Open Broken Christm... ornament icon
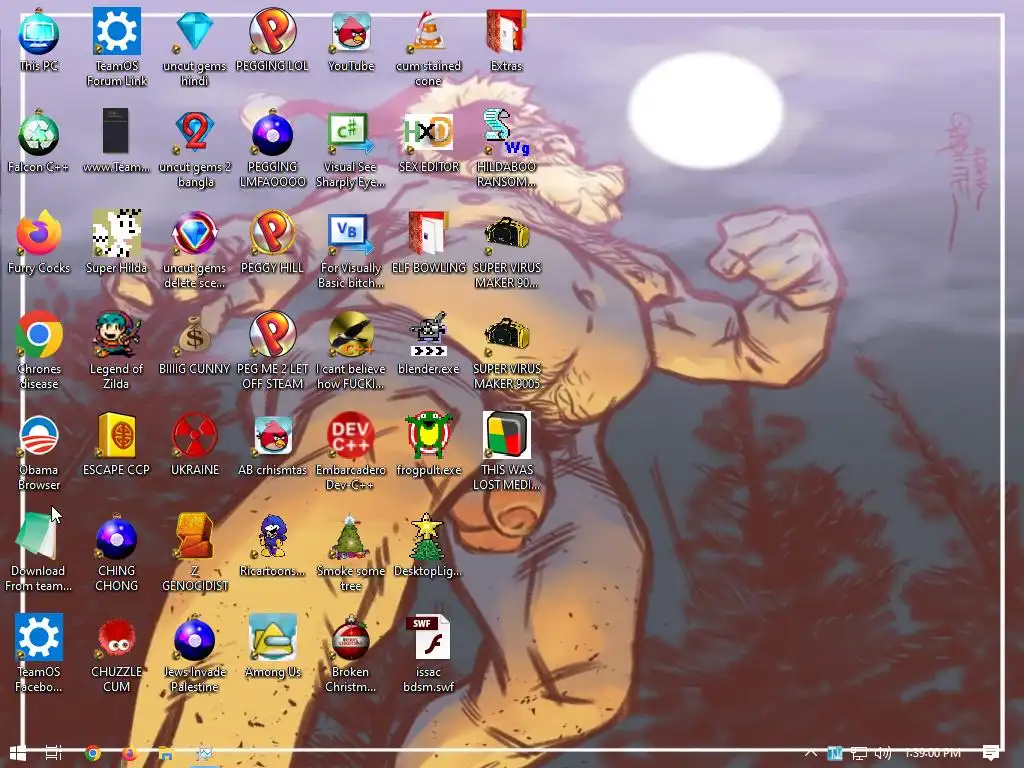 point(351,653)
